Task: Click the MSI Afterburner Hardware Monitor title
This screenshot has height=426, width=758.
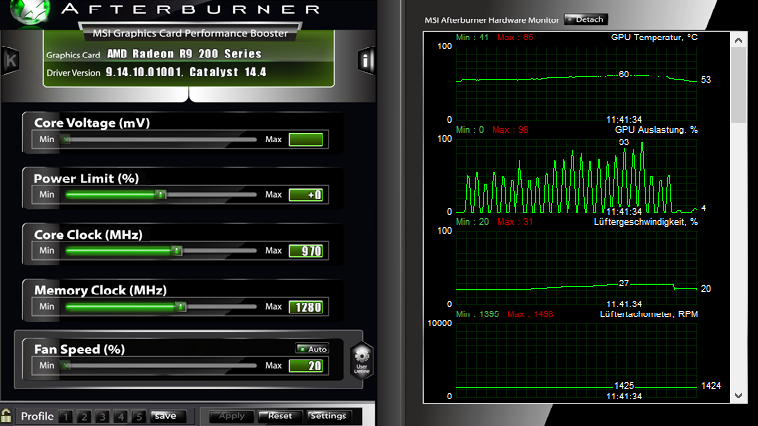Action: (491, 20)
